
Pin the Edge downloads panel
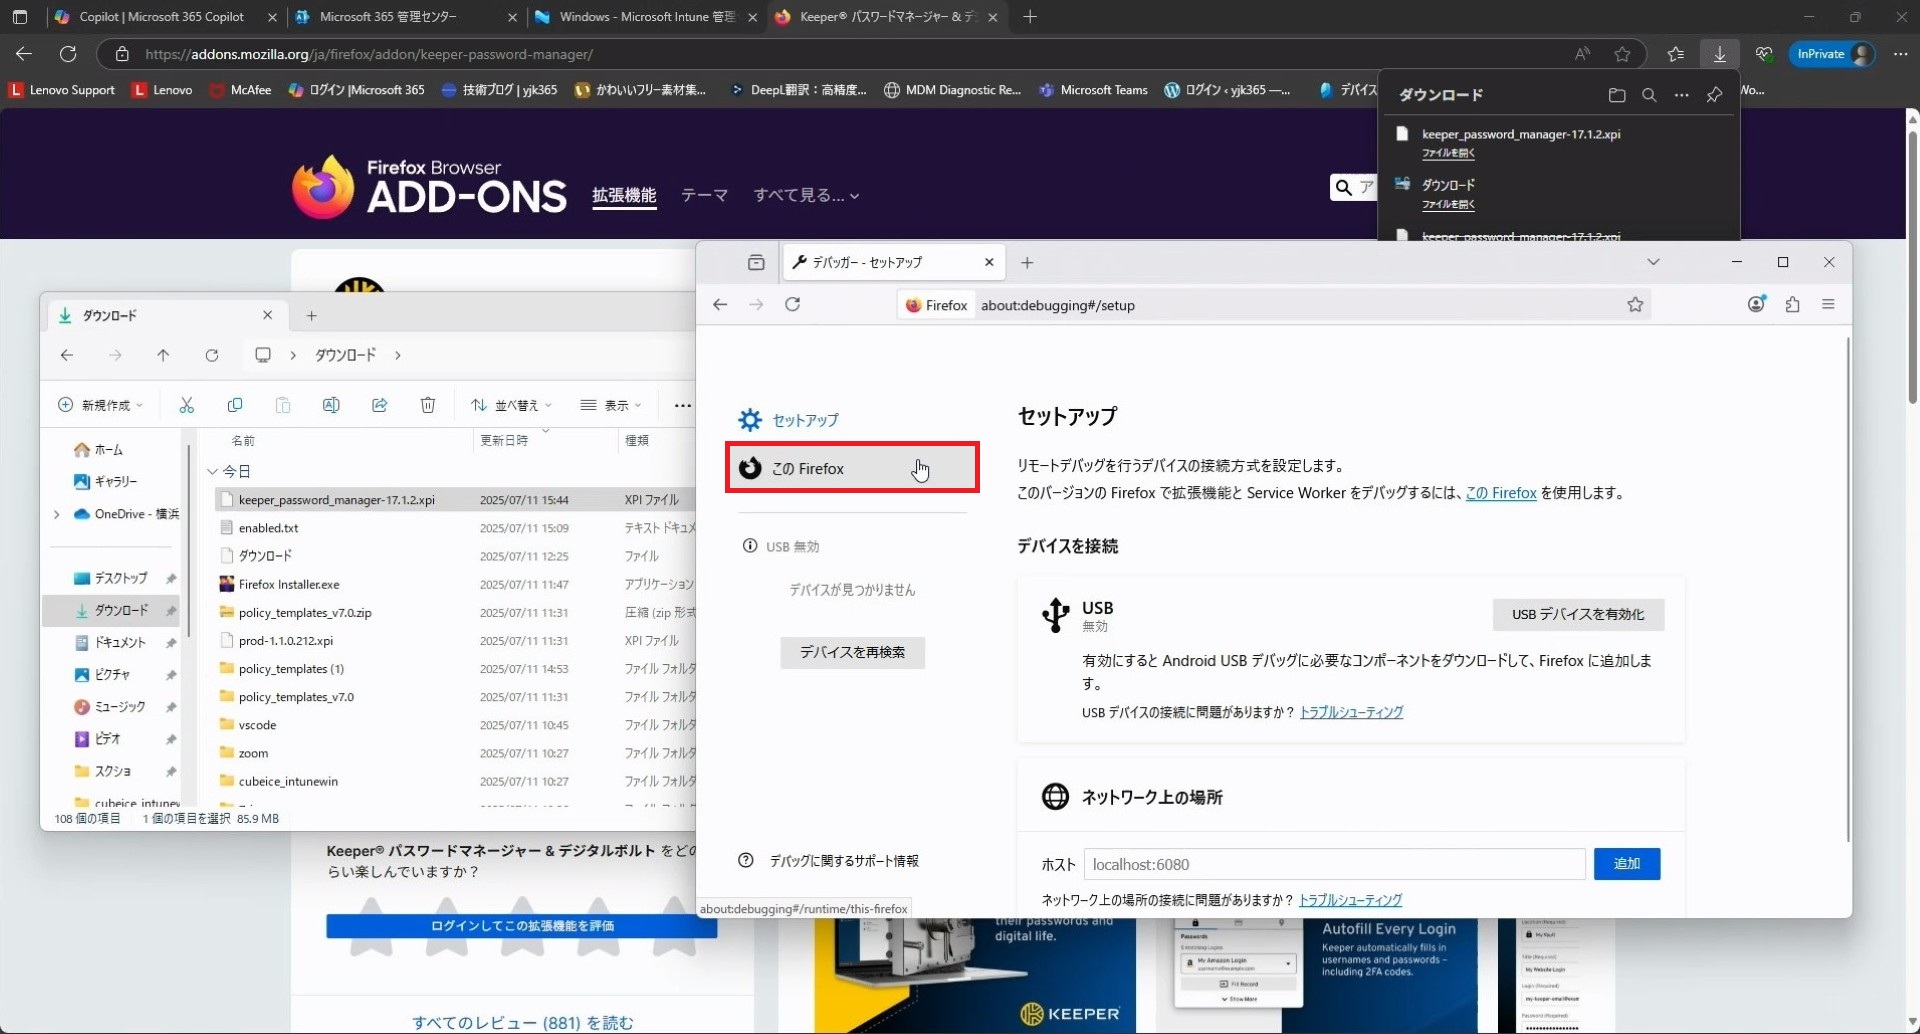tap(1714, 95)
